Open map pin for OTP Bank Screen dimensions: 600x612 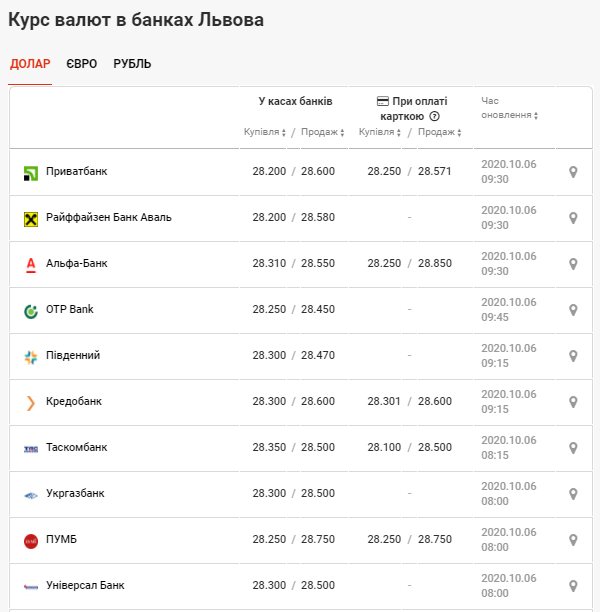pos(573,310)
